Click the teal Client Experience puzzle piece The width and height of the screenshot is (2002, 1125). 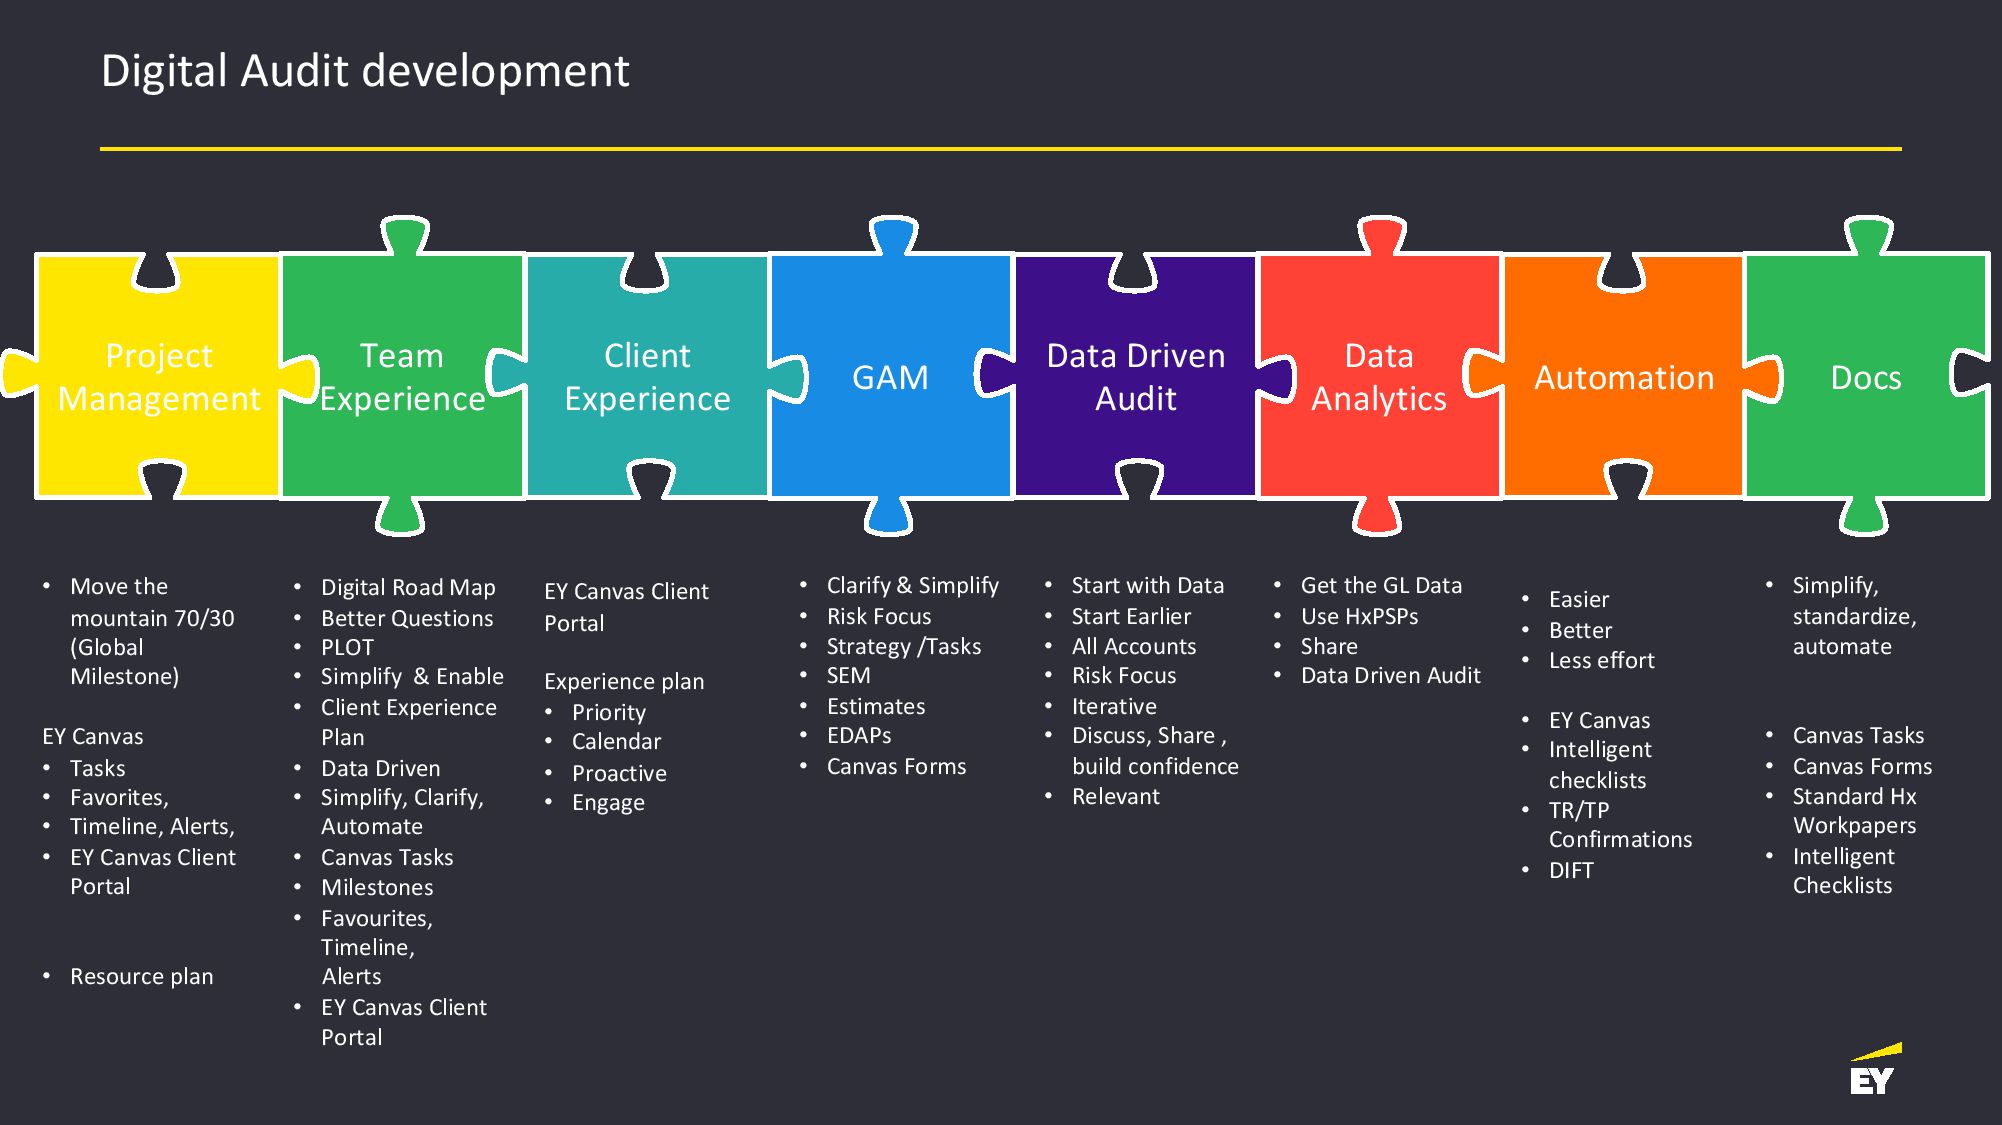pyautogui.click(x=647, y=376)
